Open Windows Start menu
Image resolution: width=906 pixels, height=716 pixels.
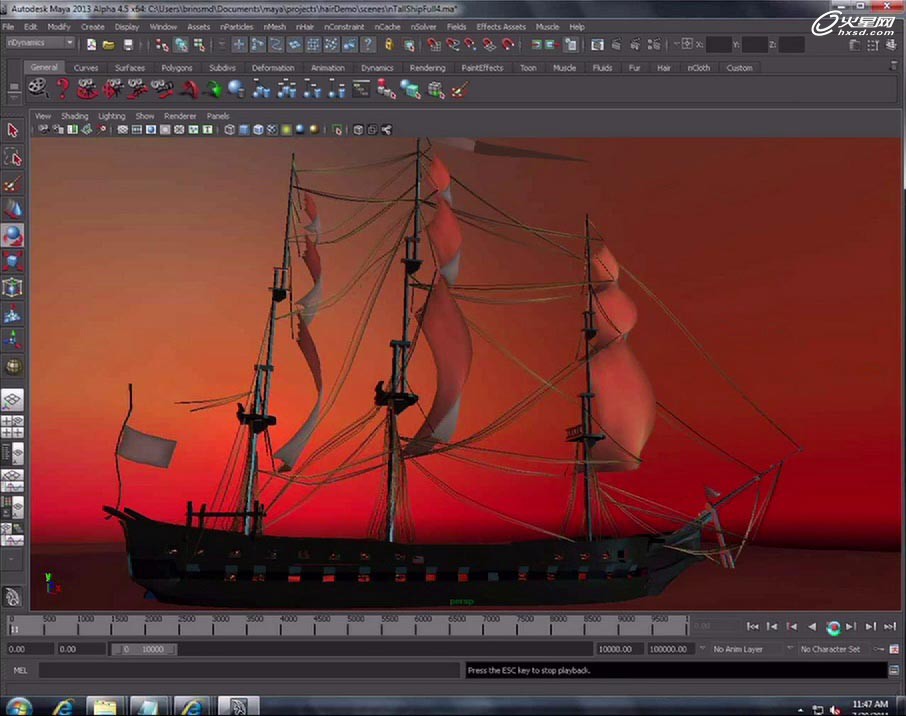(17, 706)
